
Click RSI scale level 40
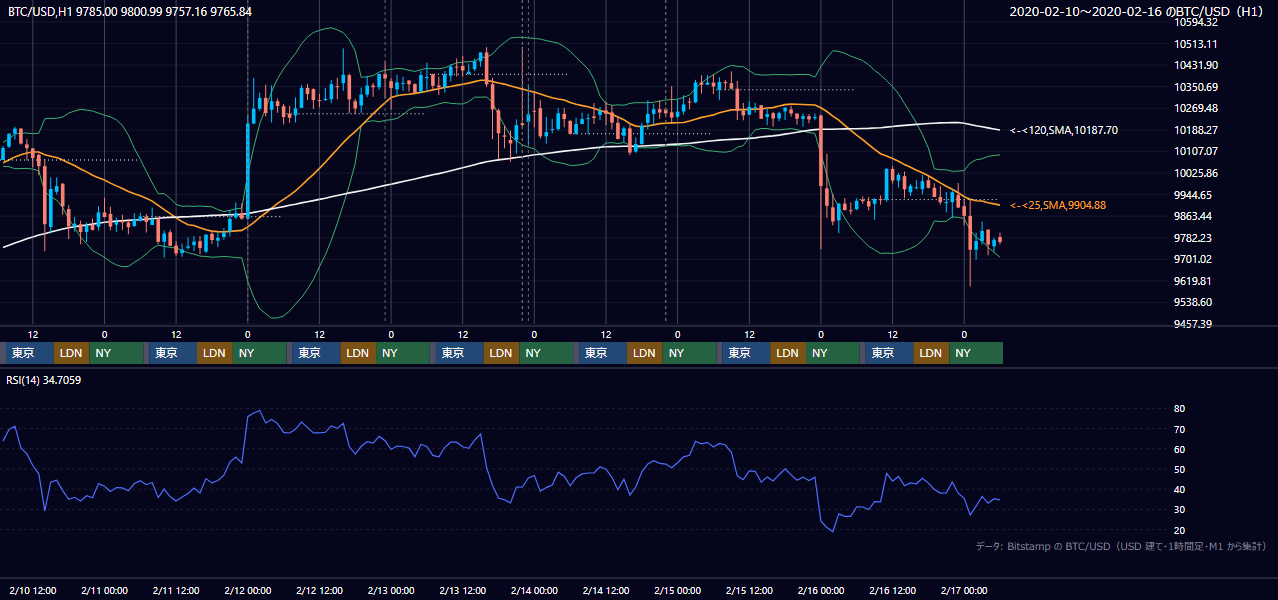click(x=1179, y=489)
